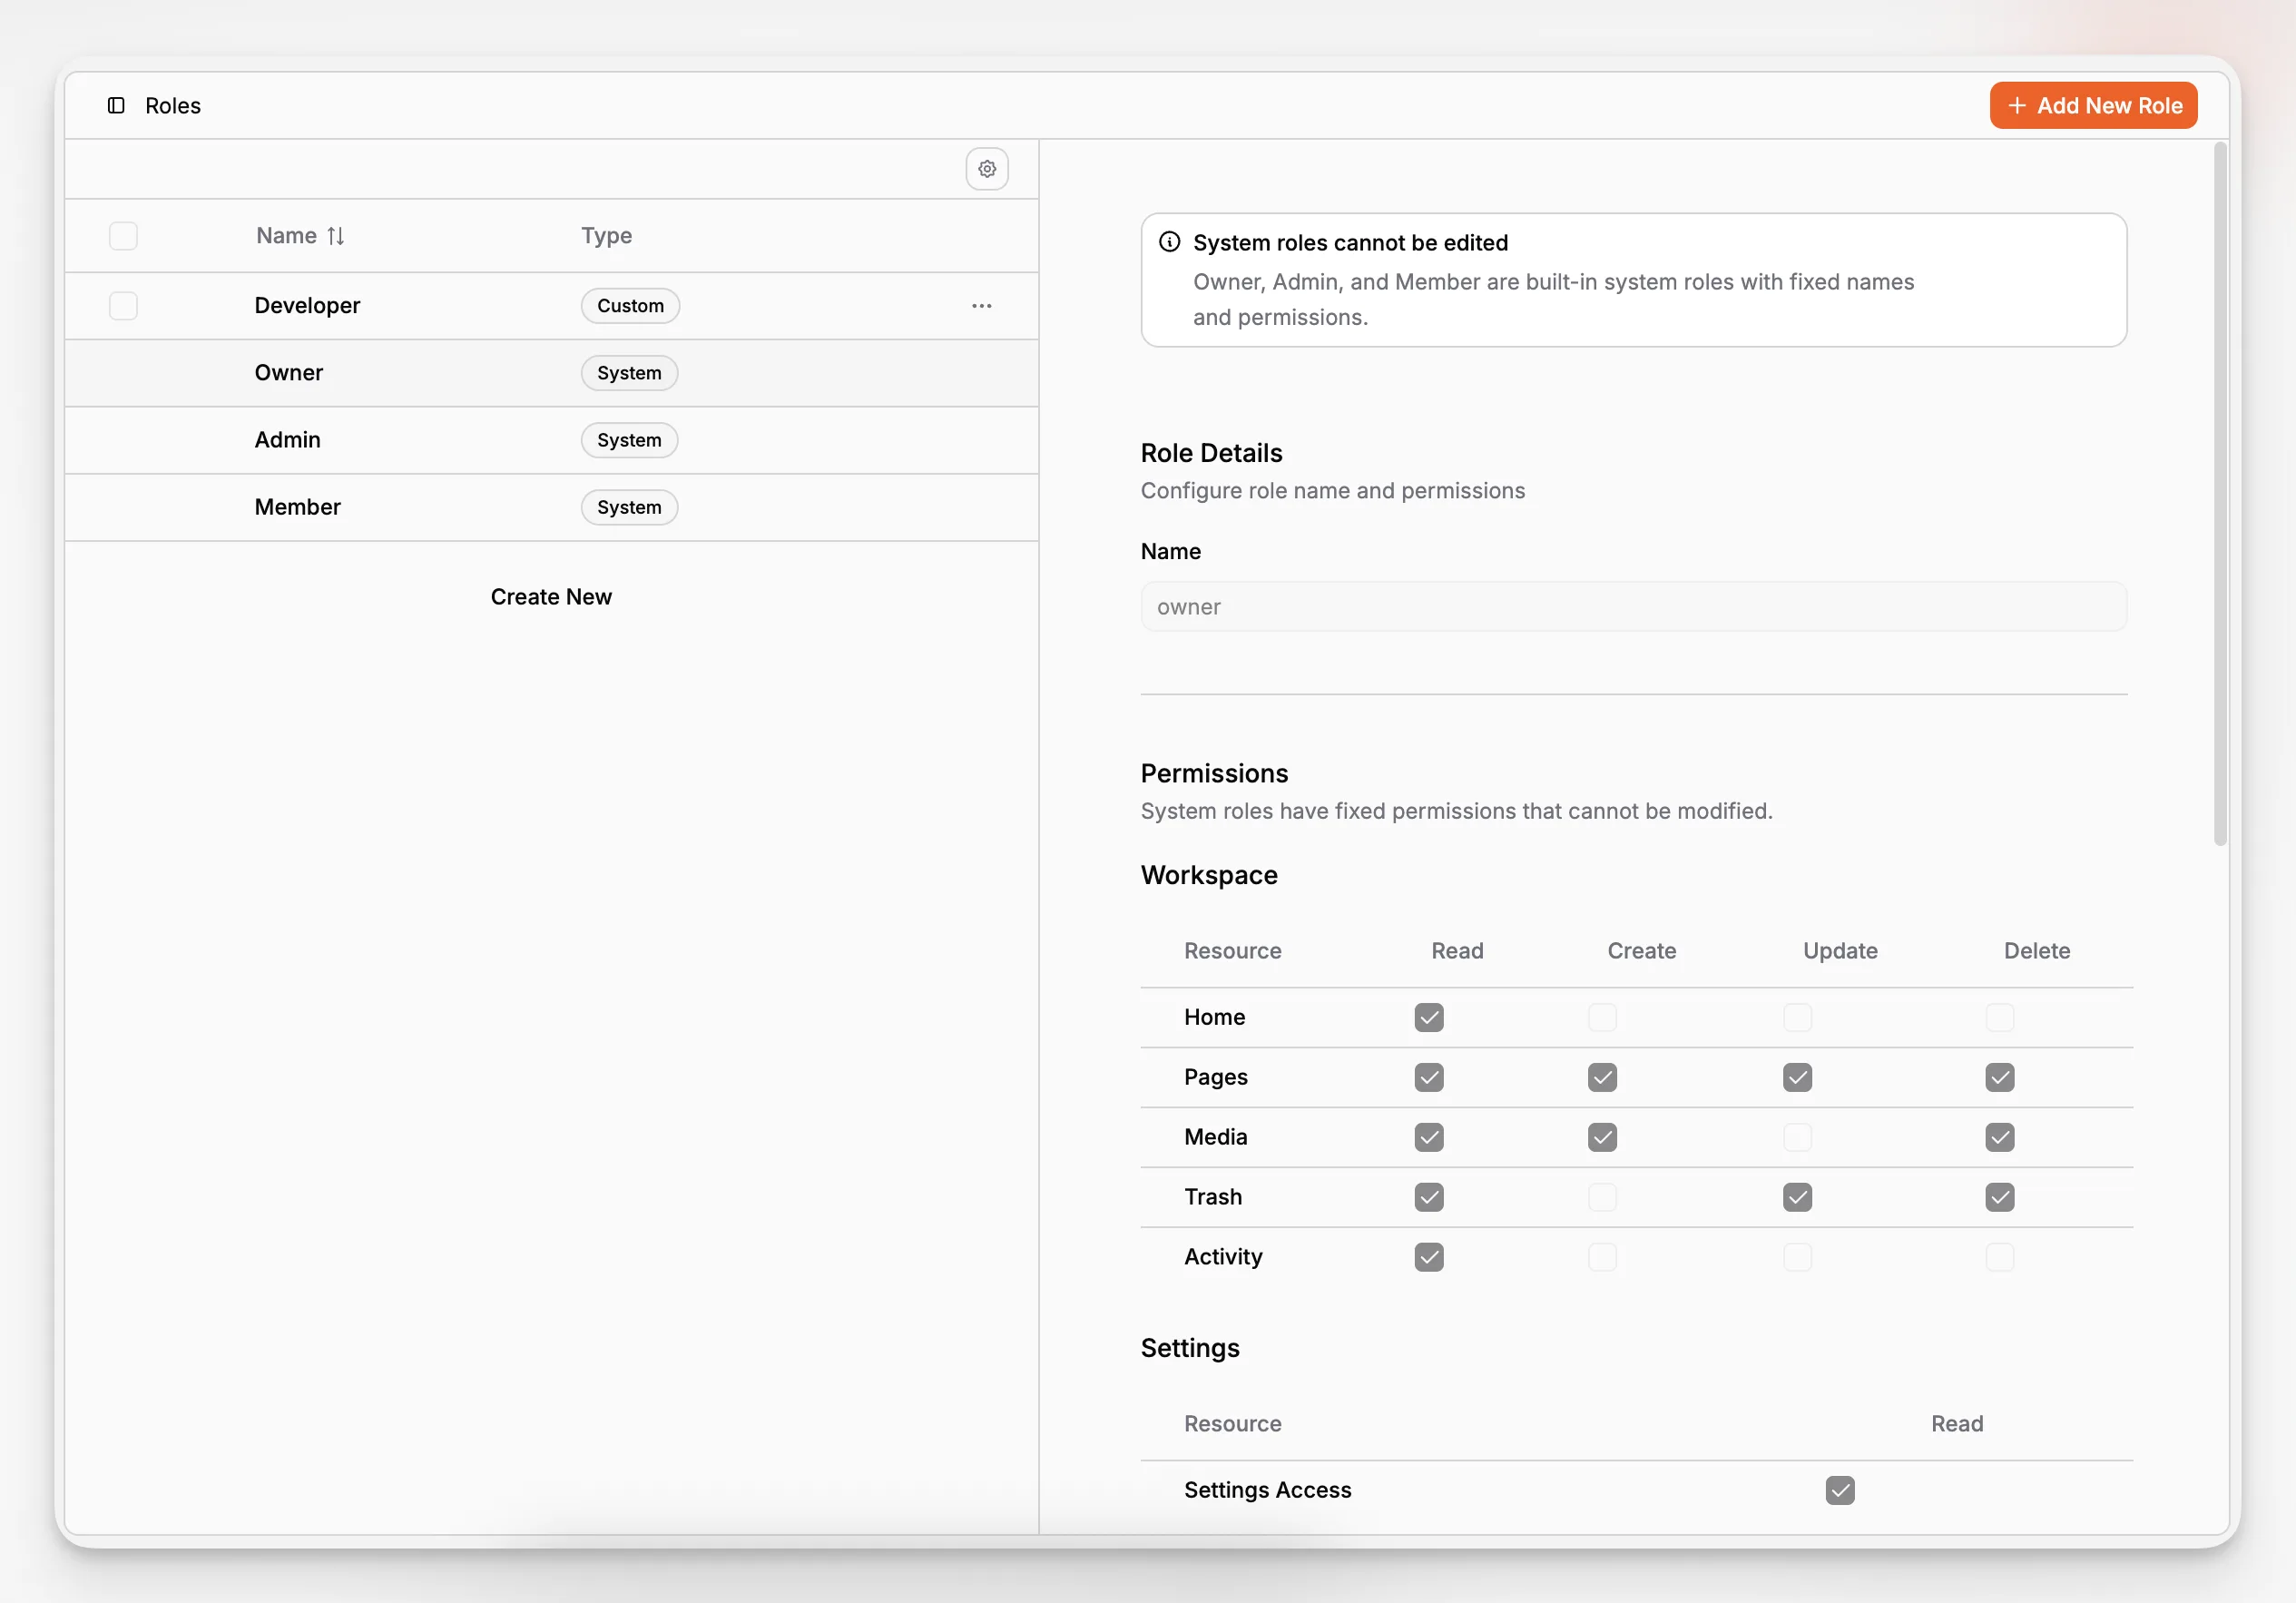
Task: Click the System badge in Member row
Action: [x=629, y=507]
